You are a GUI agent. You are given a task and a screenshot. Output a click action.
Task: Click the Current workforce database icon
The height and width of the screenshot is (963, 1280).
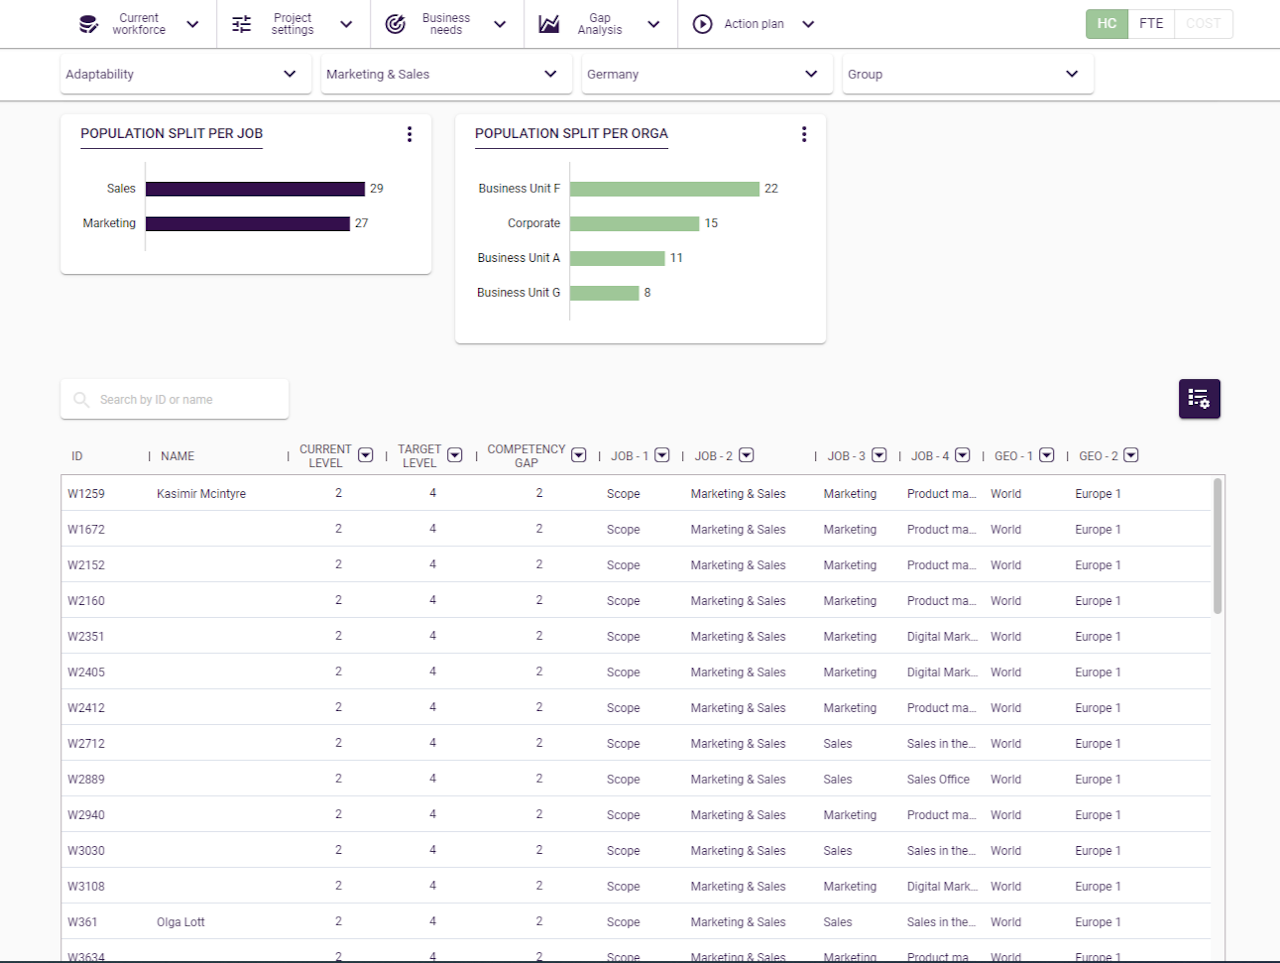(89, 24)
